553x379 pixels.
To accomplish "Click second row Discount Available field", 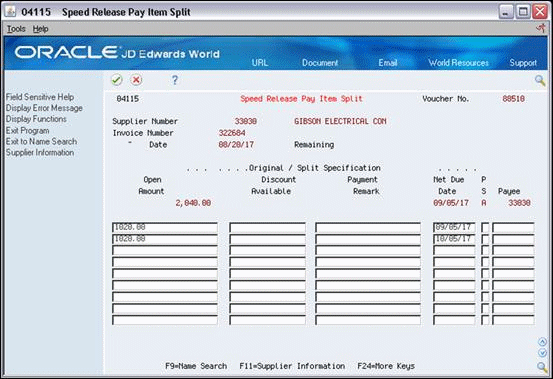I will (x=267, y=239).
